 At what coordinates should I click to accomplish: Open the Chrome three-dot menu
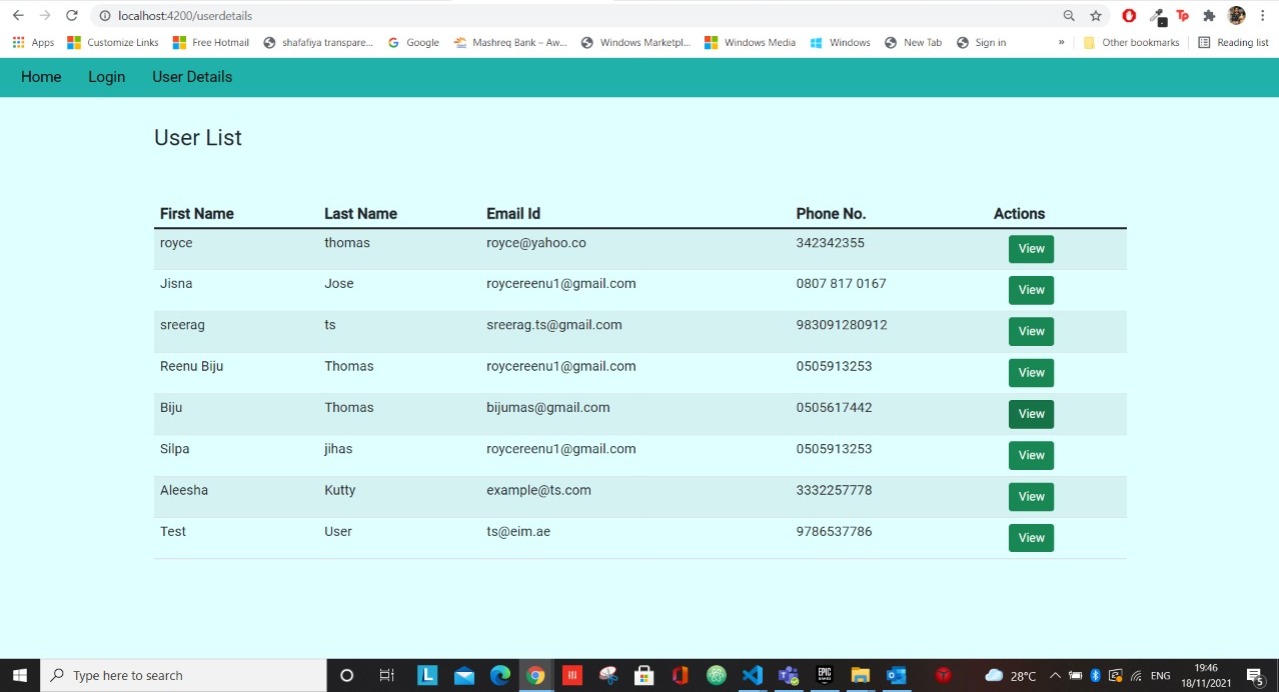(1262, 16)
